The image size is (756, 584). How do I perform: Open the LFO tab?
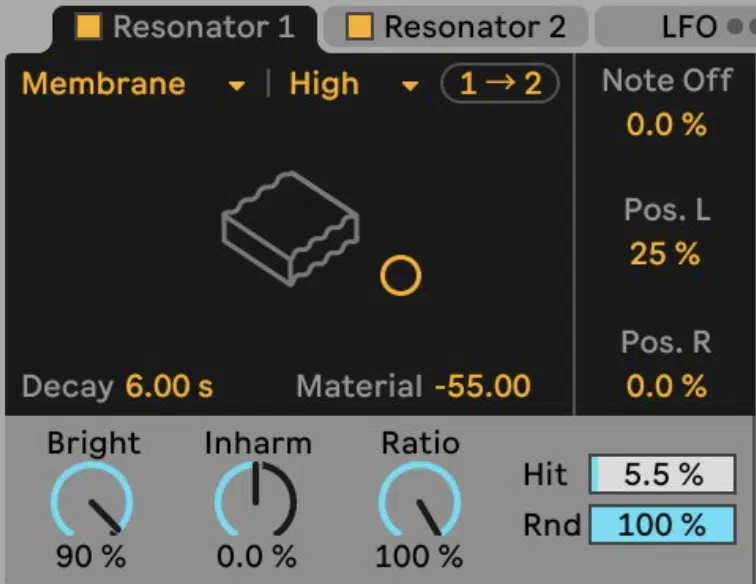(x=676, y=27)
